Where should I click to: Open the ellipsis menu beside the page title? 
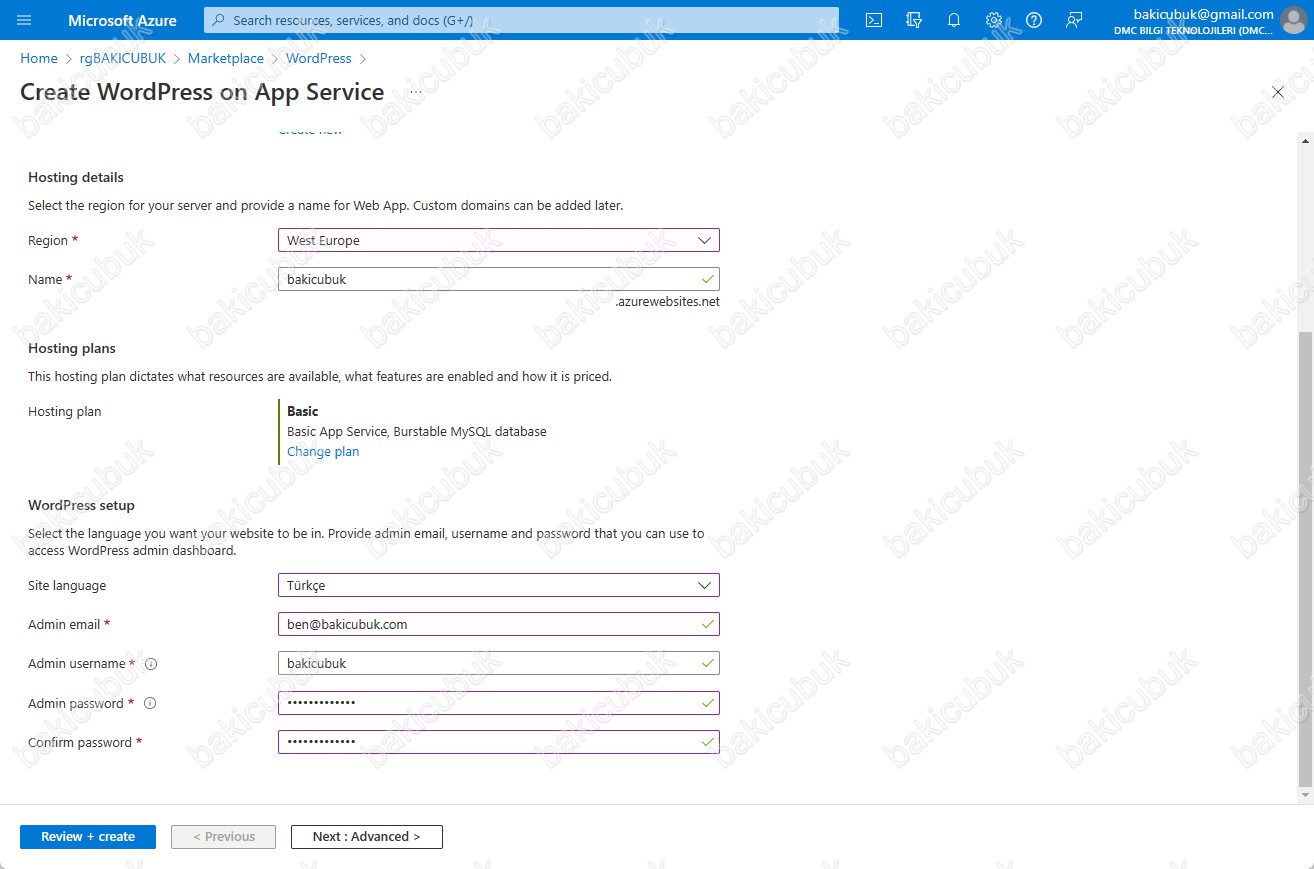coord(416,92)
